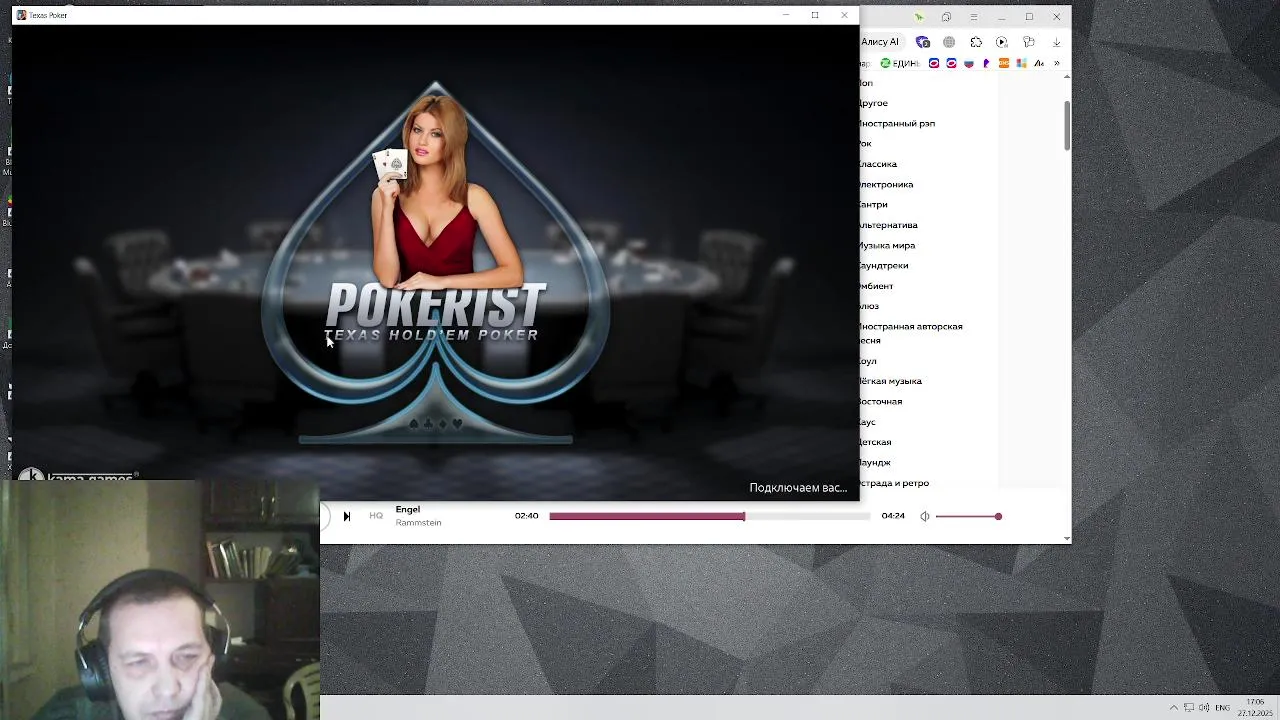Click the browser hamburger menu icon
This screenshot has width=1280, height=720.
tap(973, 17)
